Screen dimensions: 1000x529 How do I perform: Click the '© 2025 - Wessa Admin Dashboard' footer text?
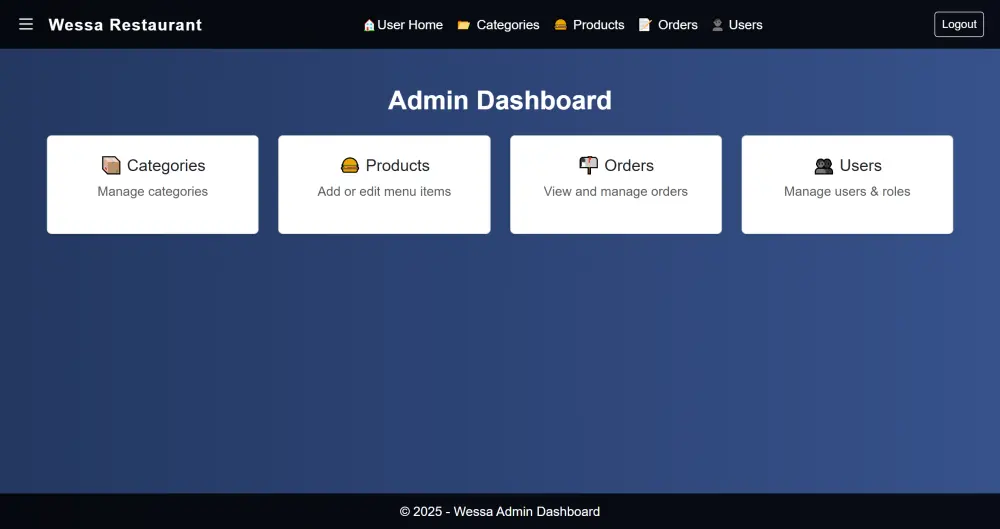500,511
